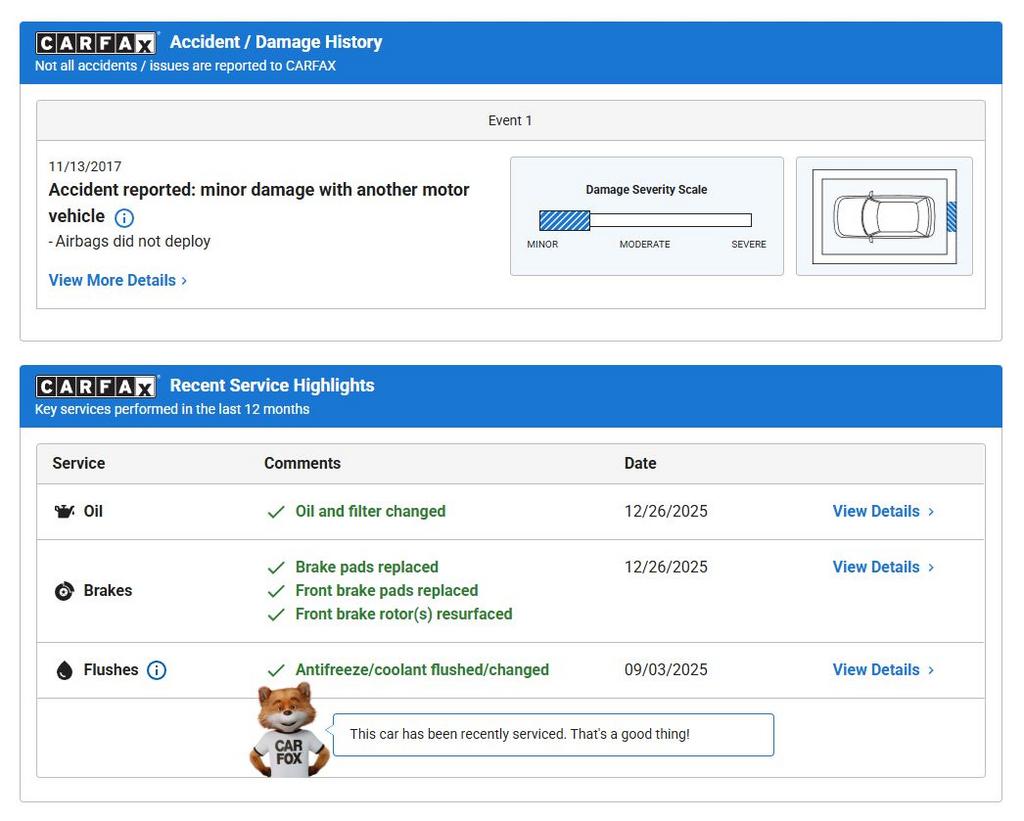
Task: Click info icon beside Flushes
Action: click(x=157, y=670)
